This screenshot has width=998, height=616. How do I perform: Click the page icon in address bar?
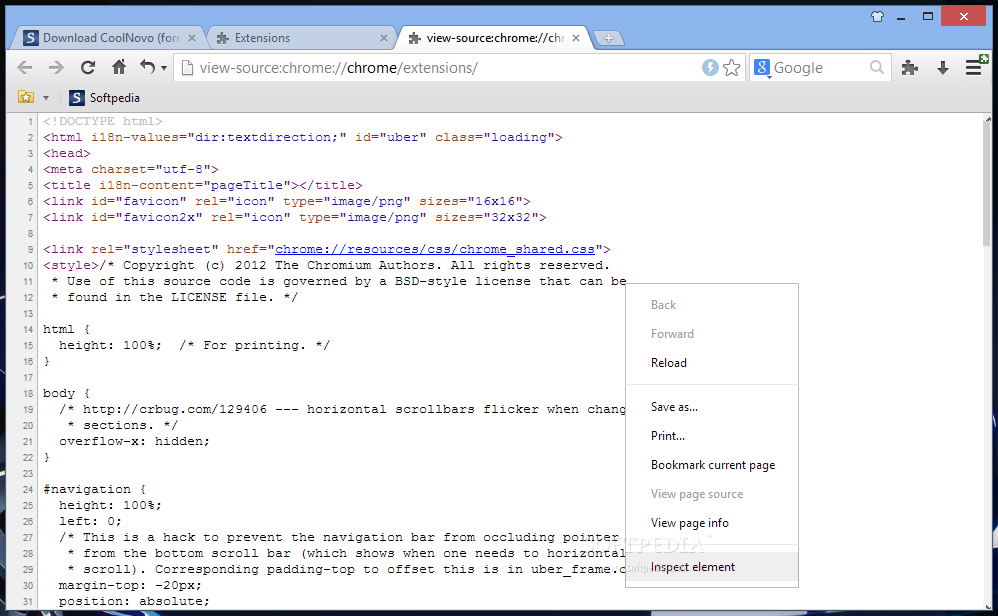pyautogui.click(x=186, y=67)
